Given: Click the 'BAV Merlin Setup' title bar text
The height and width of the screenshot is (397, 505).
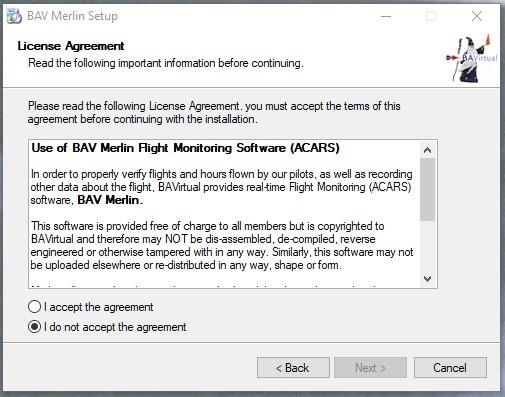Looking at the screenshot, I should pyautogui.click(x=72, y=16).
